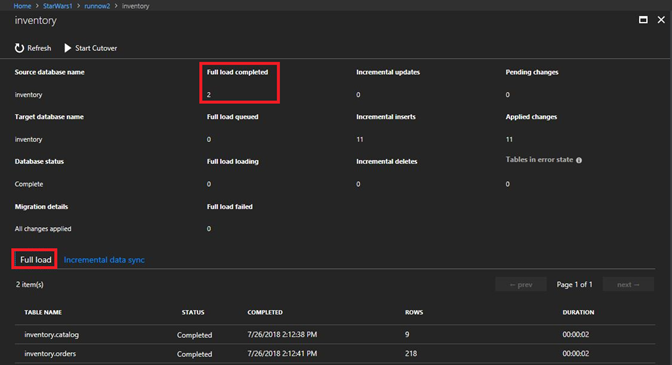Click Completed status for inventory.catalog

point(195,335)
